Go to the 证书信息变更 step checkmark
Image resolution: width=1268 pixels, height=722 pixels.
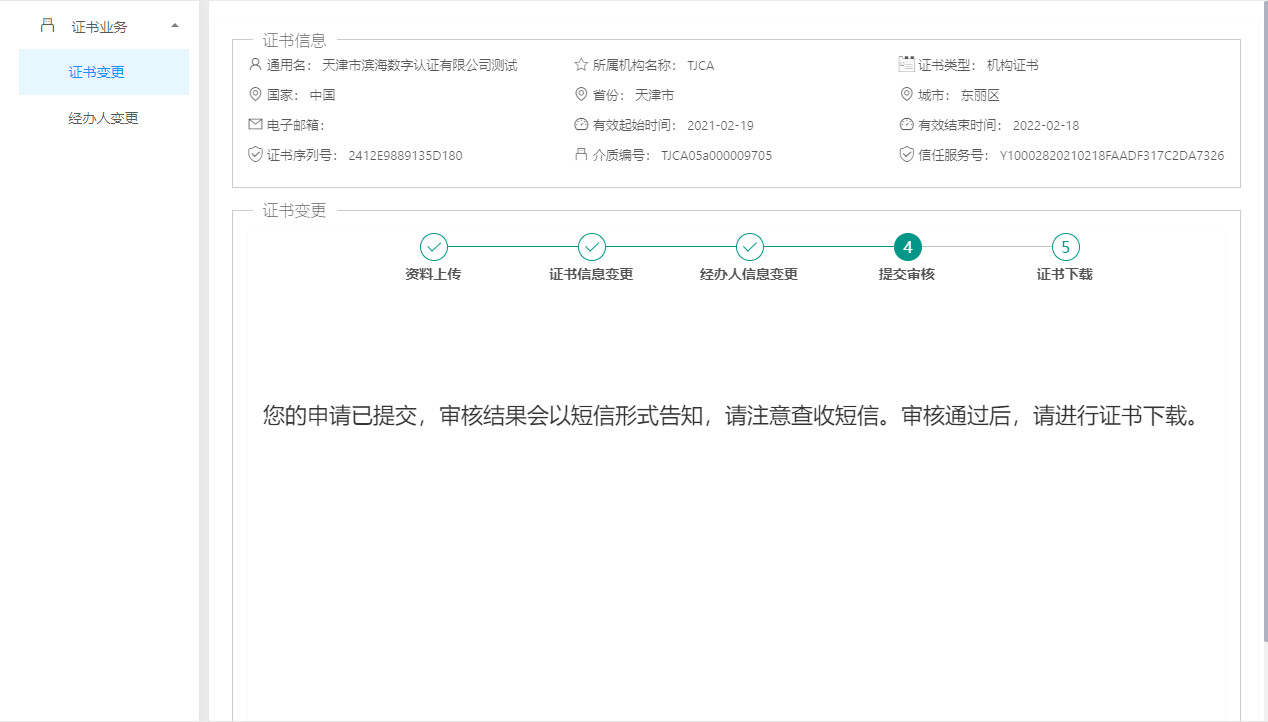(x=591, y=247)
